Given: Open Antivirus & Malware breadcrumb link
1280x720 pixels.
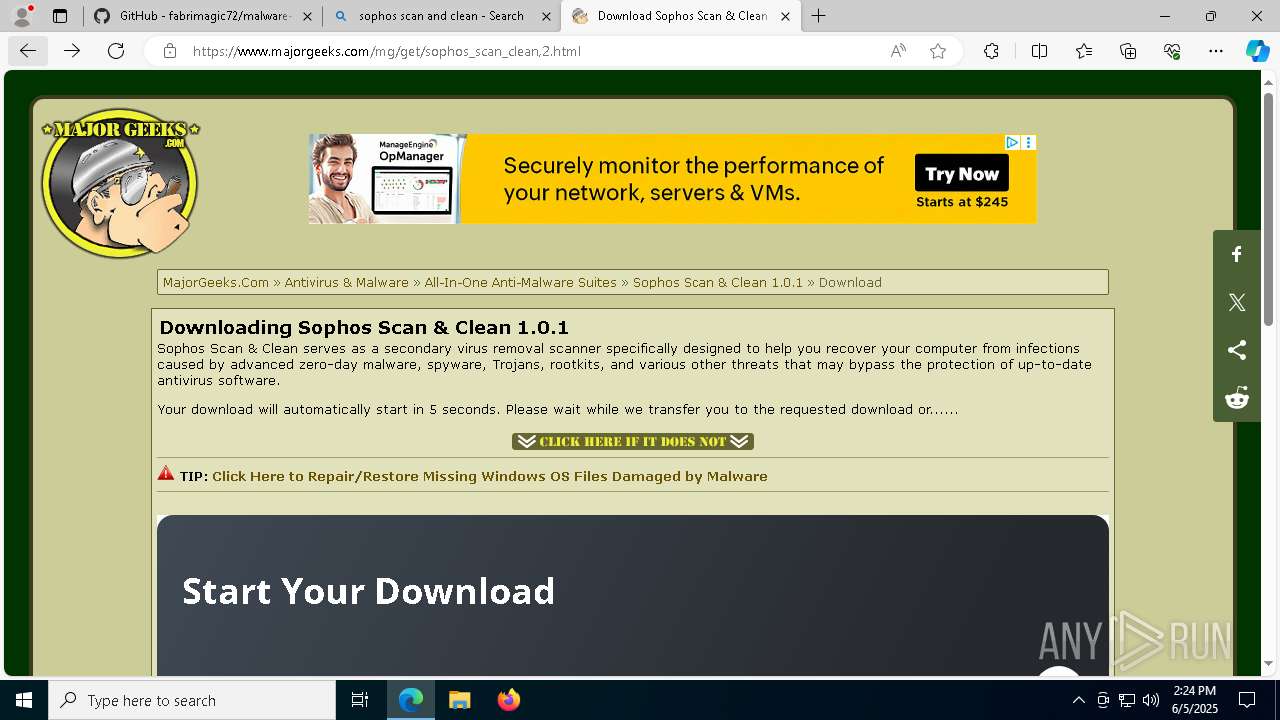Looking at the screenshot, I should point(346,282).
